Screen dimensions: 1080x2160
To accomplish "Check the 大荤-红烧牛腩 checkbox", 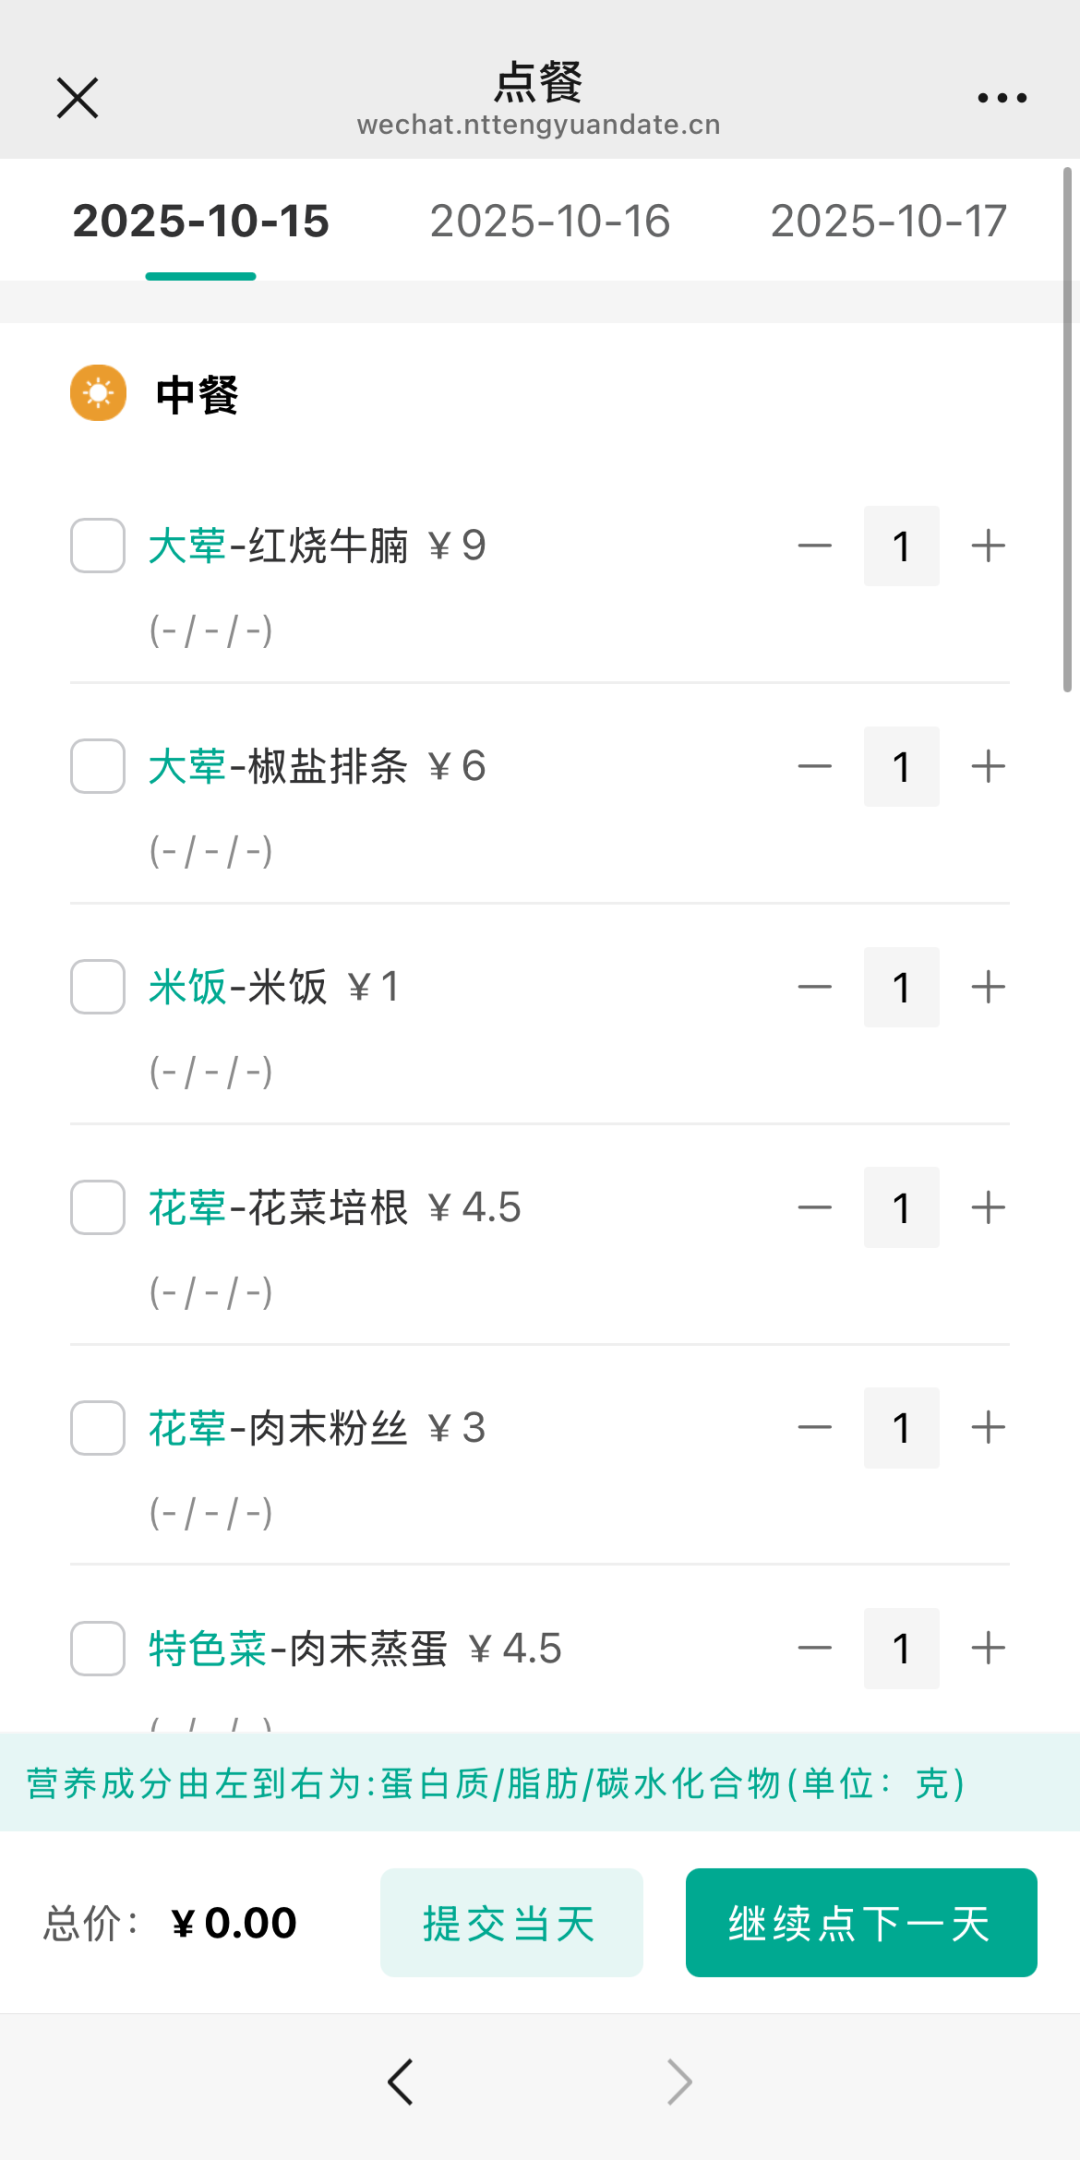I will (98, 546).
